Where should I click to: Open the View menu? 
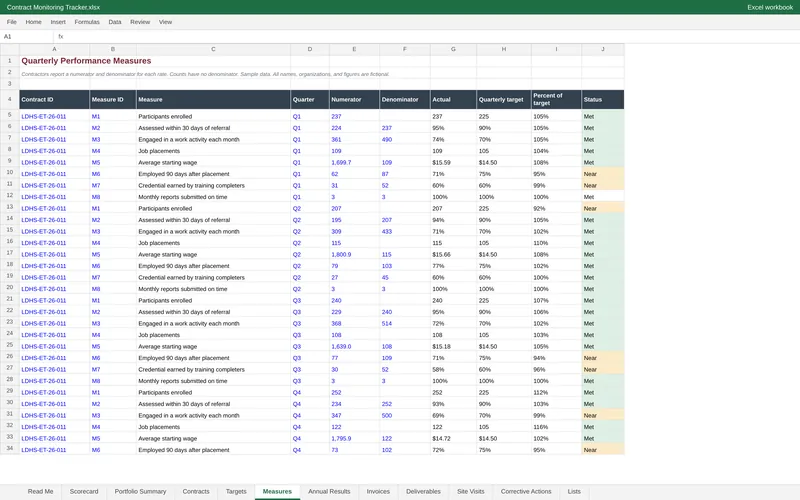point(165,22)
